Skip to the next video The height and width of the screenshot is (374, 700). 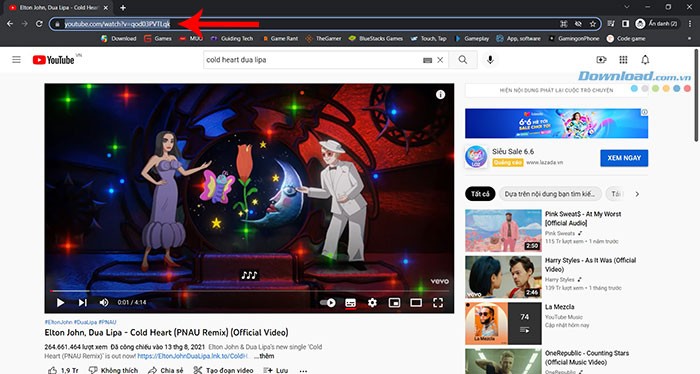[x=83, y=303]
